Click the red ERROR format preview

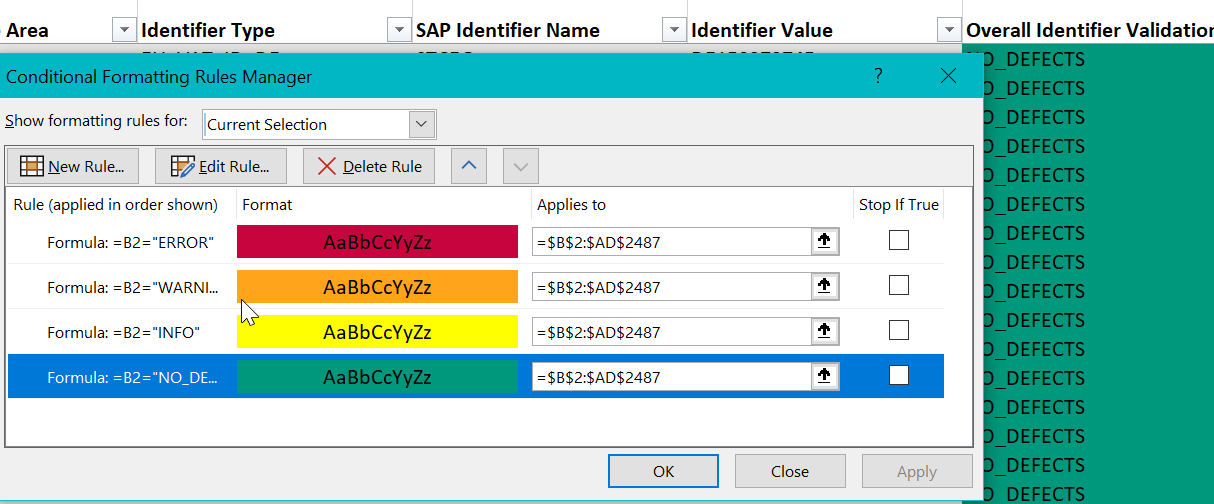[x=377, y=242]
